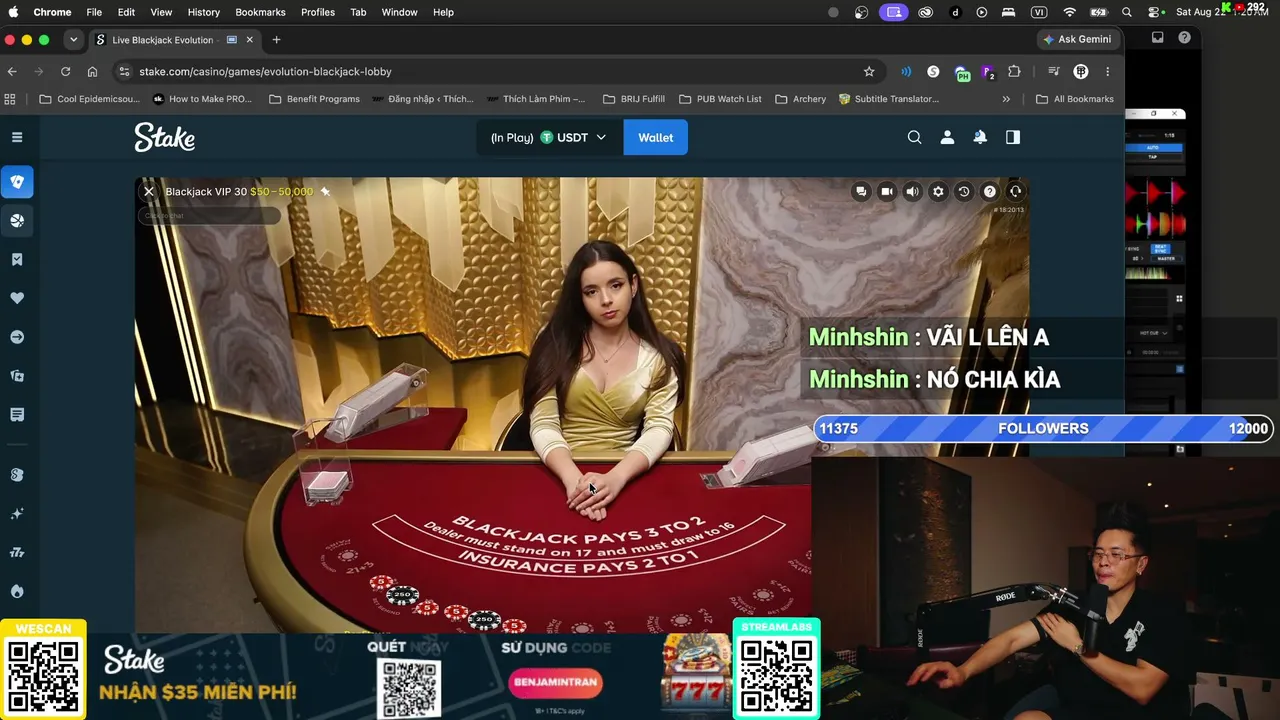Open the Thích Làm Phim bookmark
1280x720 pixels.
(536, 99)
